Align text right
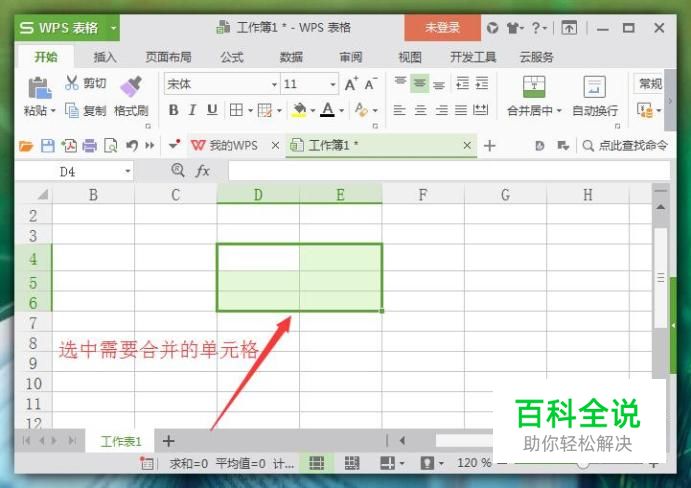The image size is (691, 488). pyautogui.click(x=441, y=110)
